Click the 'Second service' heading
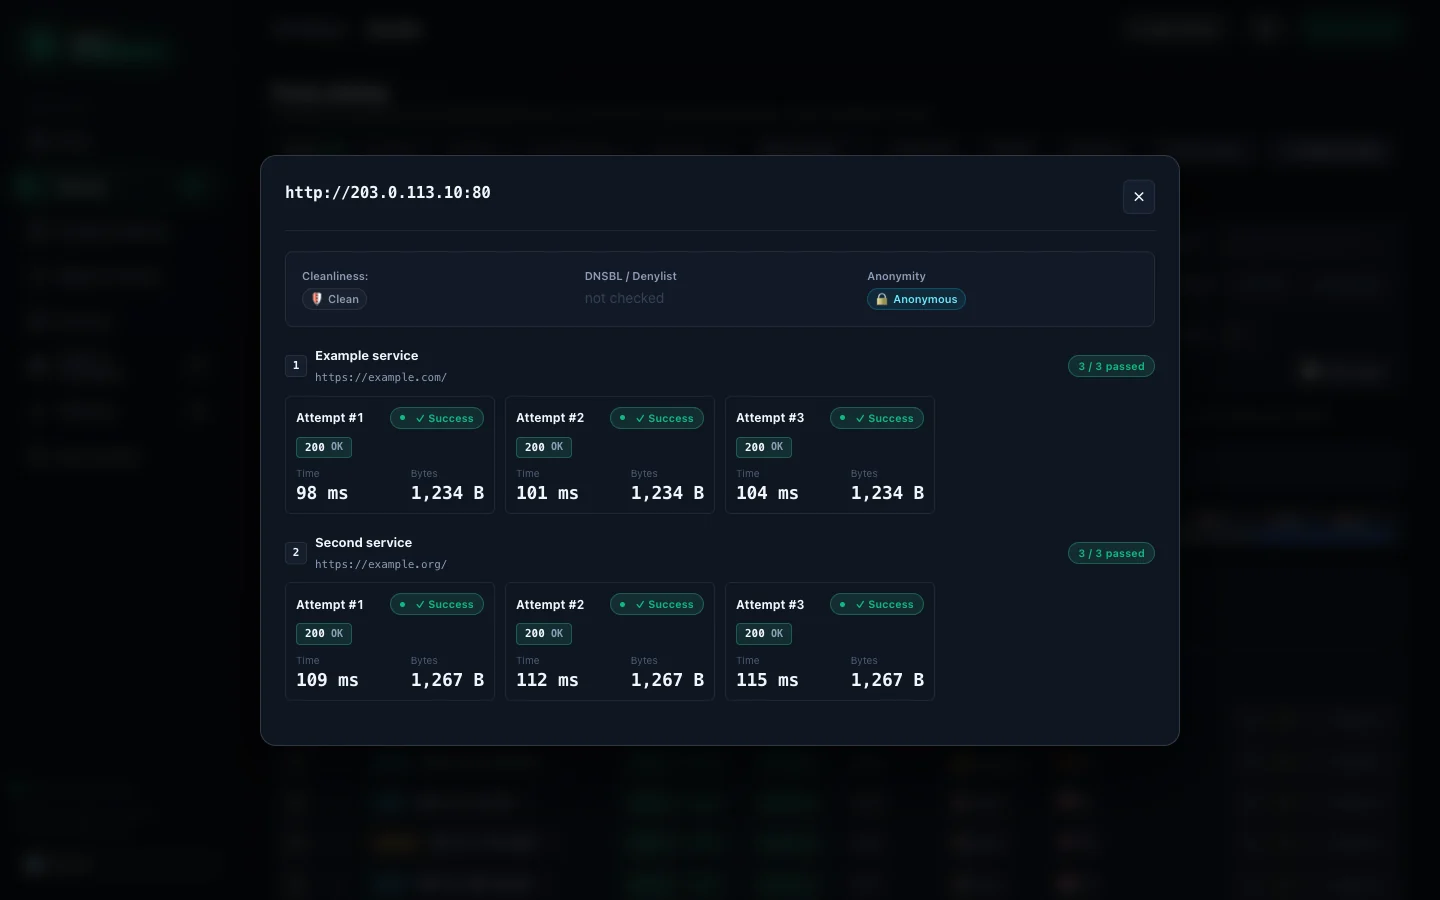This screenshot has height=900, width=1440. click(364, 543)
